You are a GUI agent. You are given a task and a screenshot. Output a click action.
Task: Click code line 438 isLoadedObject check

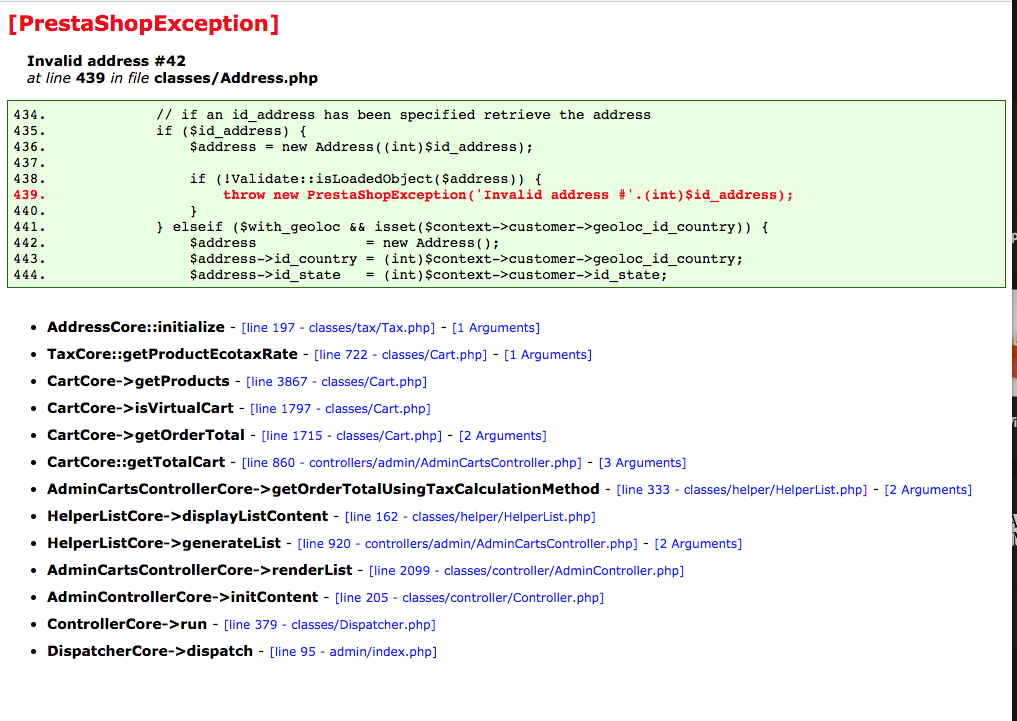(x=366, y=179)
